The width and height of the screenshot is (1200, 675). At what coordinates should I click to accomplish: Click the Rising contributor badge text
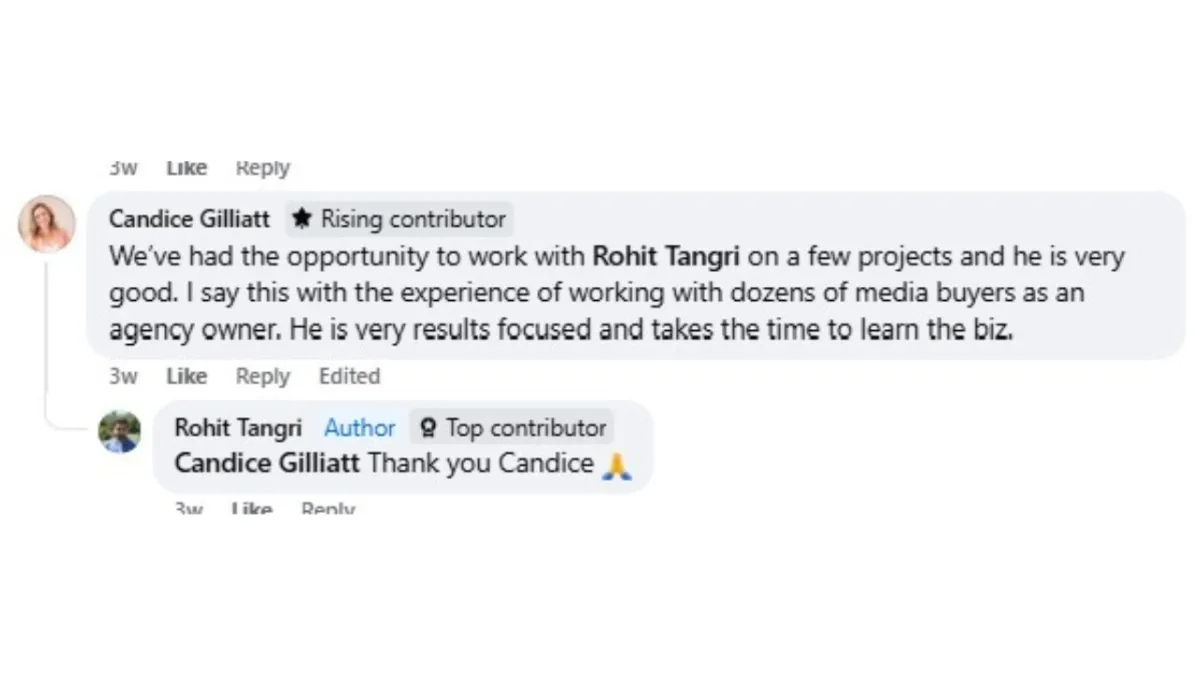[413, 218]
